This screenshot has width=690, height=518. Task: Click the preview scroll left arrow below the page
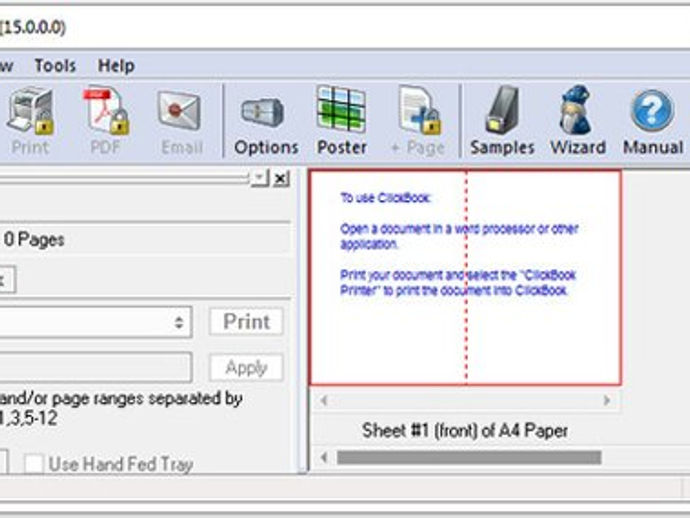point(324,400)
